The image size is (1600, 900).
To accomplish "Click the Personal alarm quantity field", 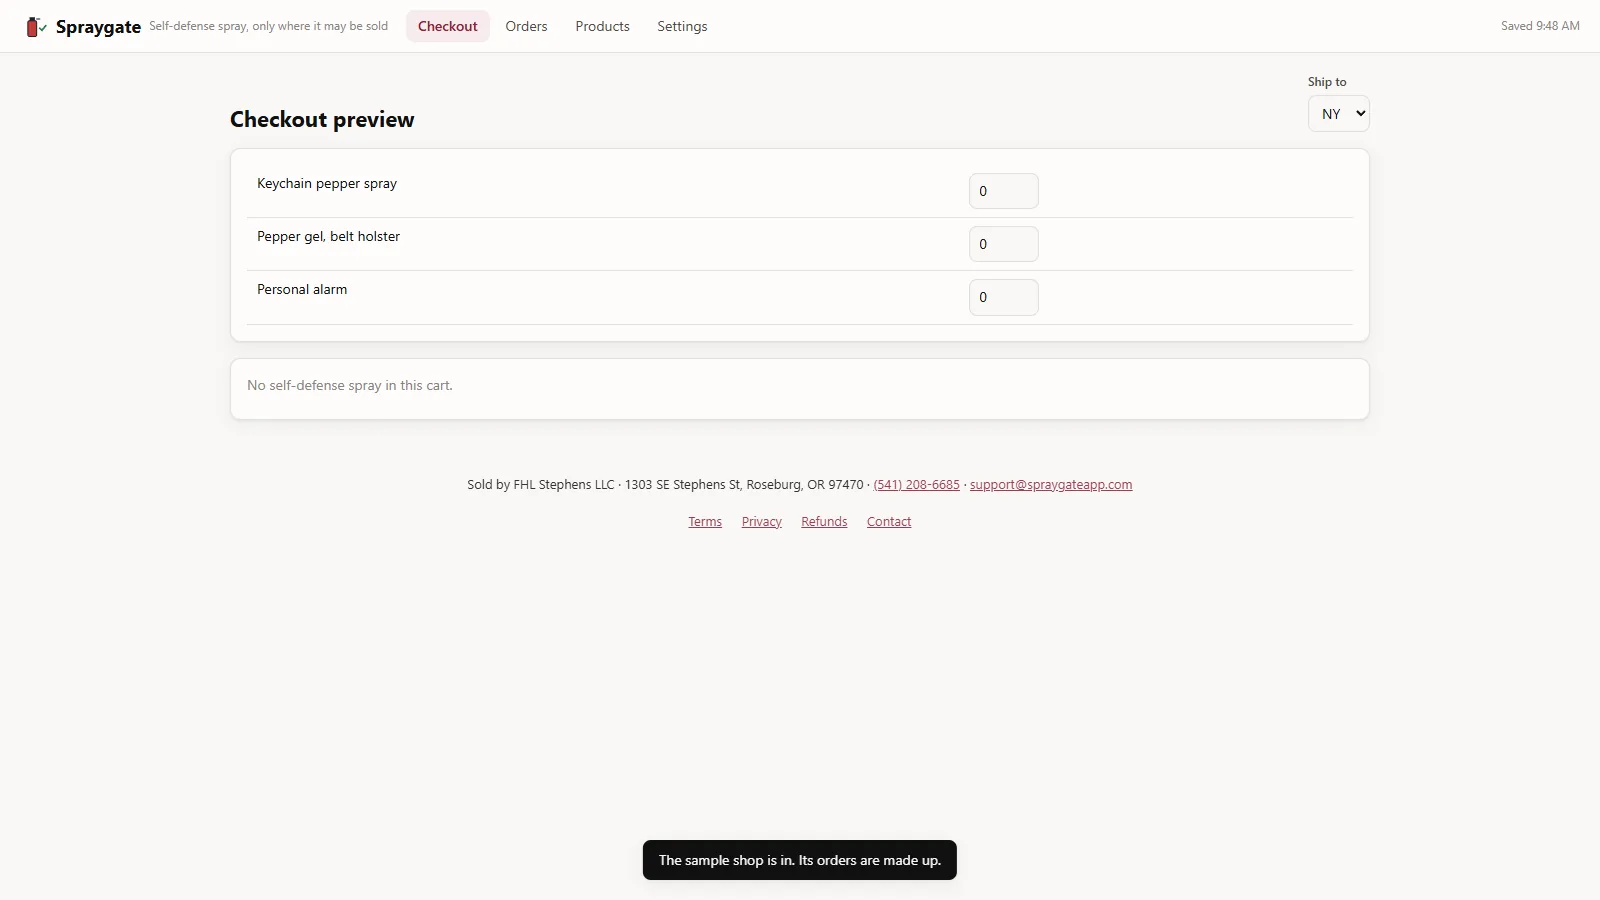I will tap(1003, 297).
